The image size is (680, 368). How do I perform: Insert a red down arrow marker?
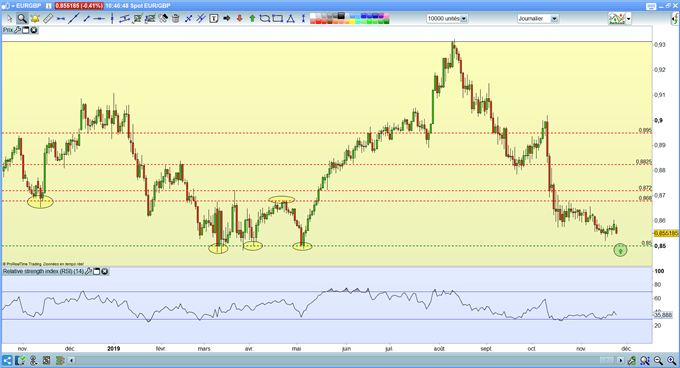(x=239, y=19)
